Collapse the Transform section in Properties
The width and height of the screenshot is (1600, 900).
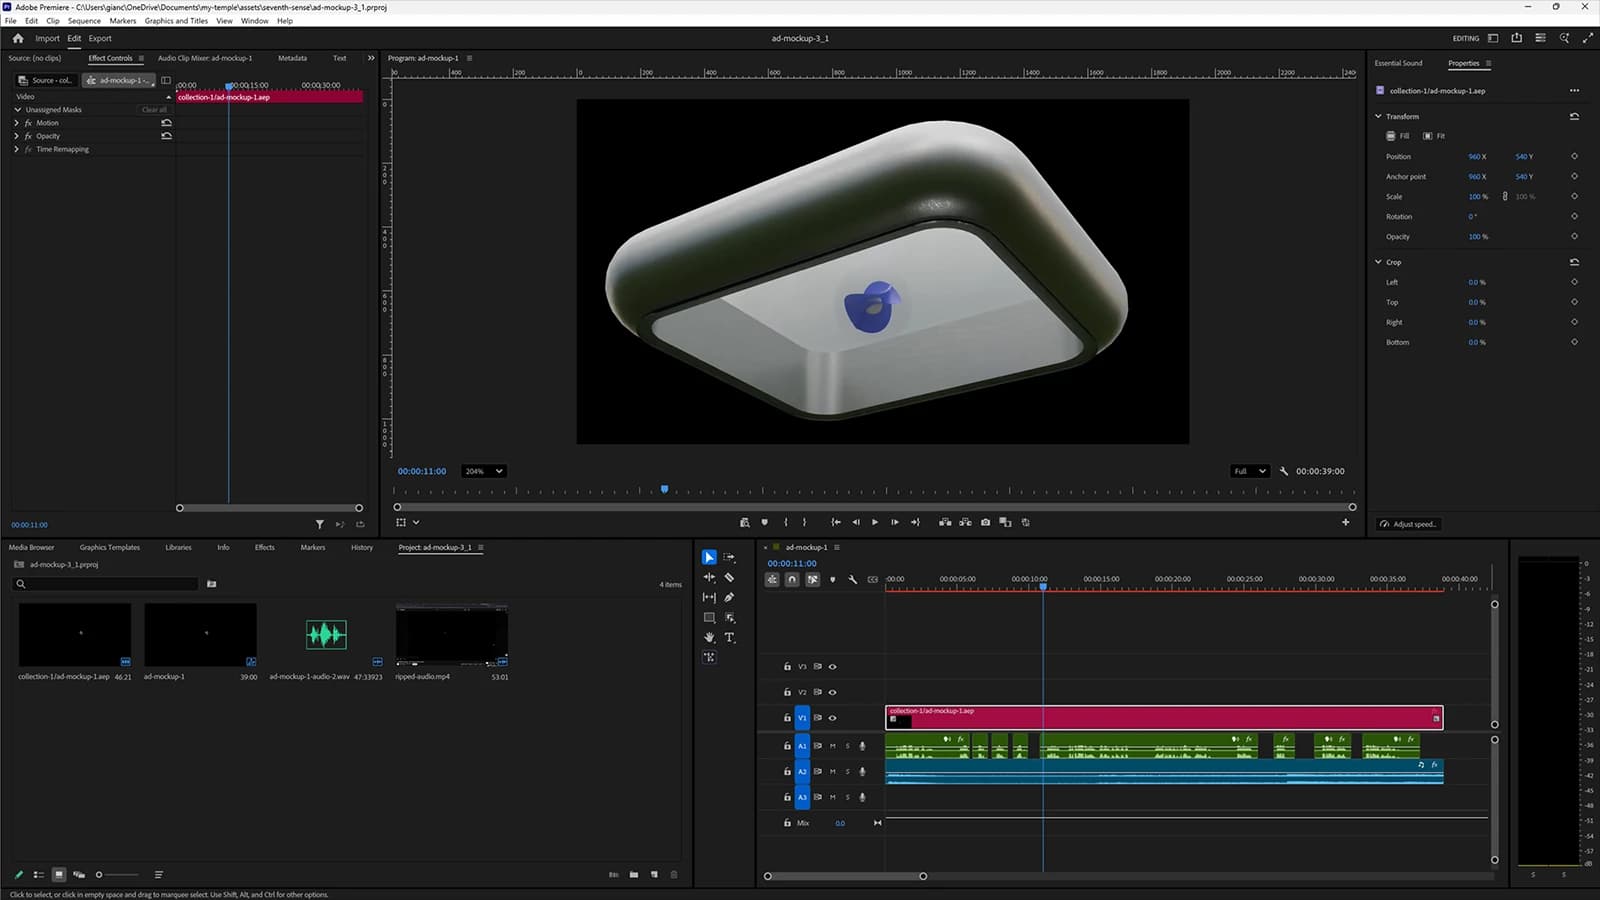click(1378, 116)
